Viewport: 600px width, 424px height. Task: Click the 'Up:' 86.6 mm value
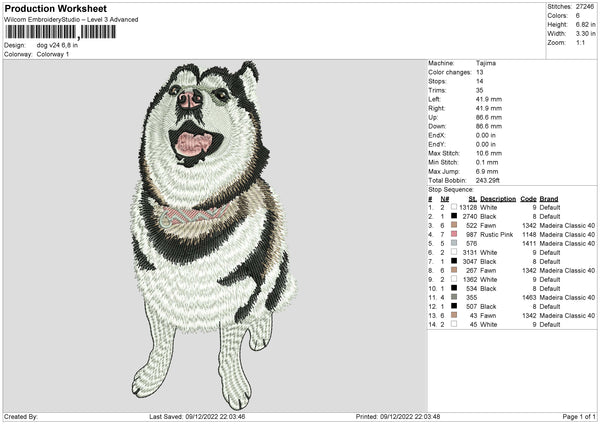pyautogui.click(x=489, y=117)
